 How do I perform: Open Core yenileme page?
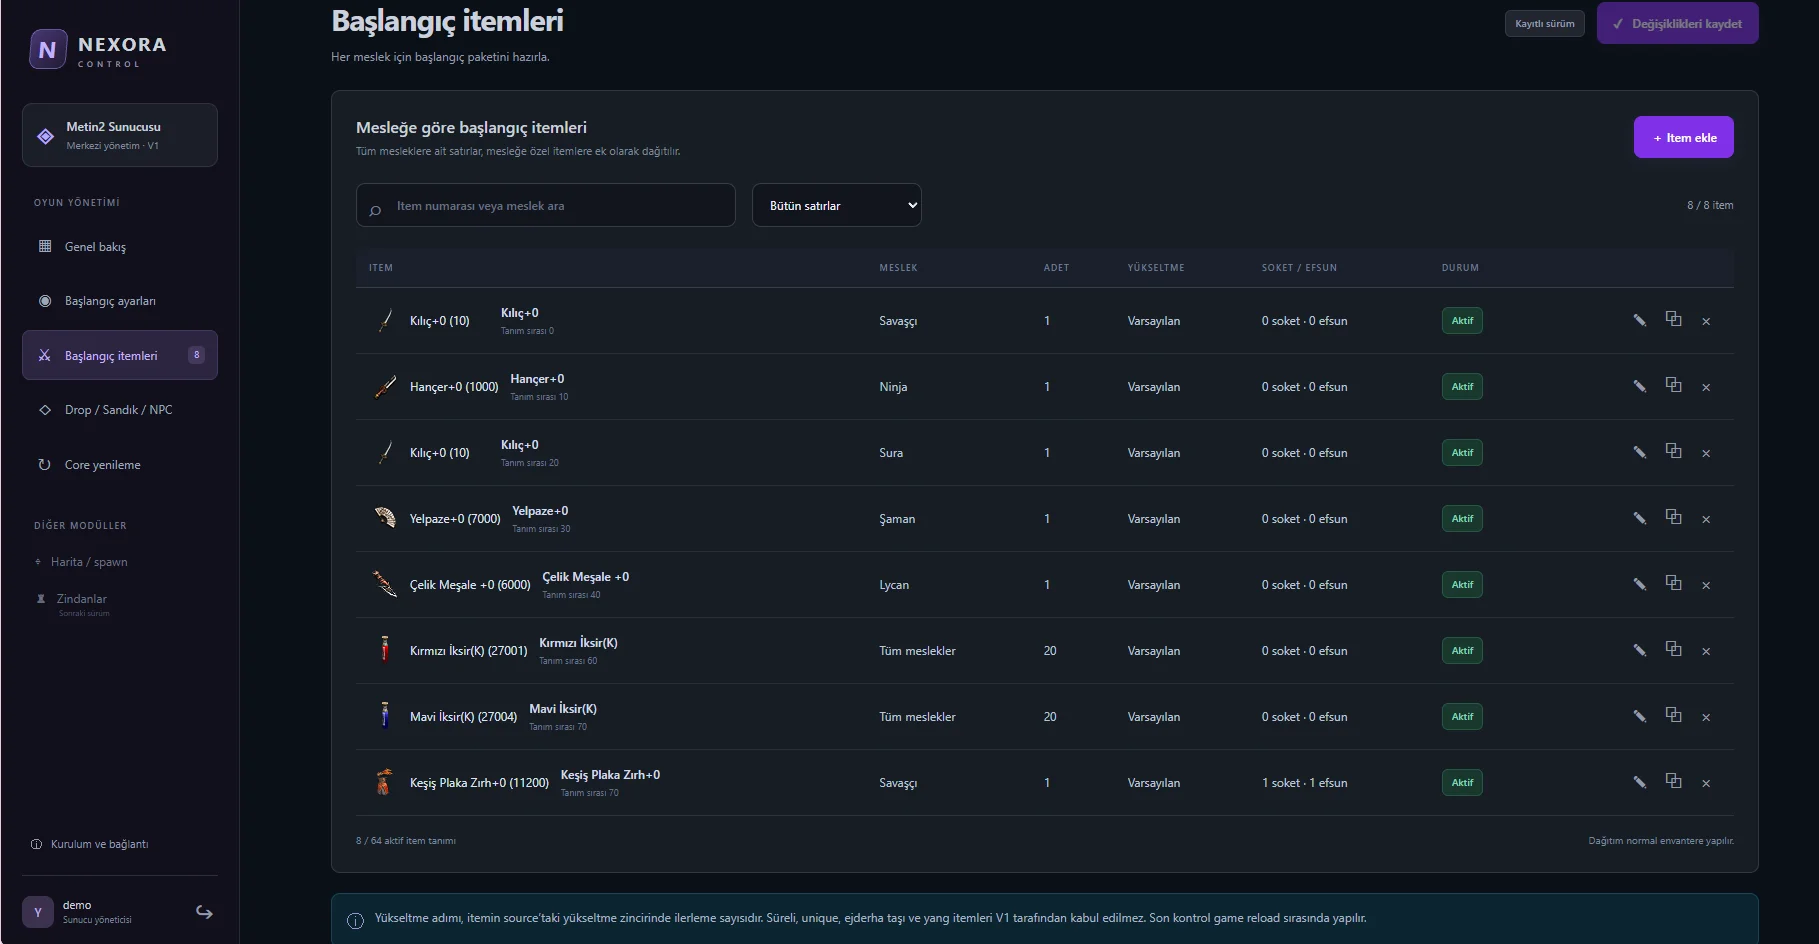click(x=120, y=465)
